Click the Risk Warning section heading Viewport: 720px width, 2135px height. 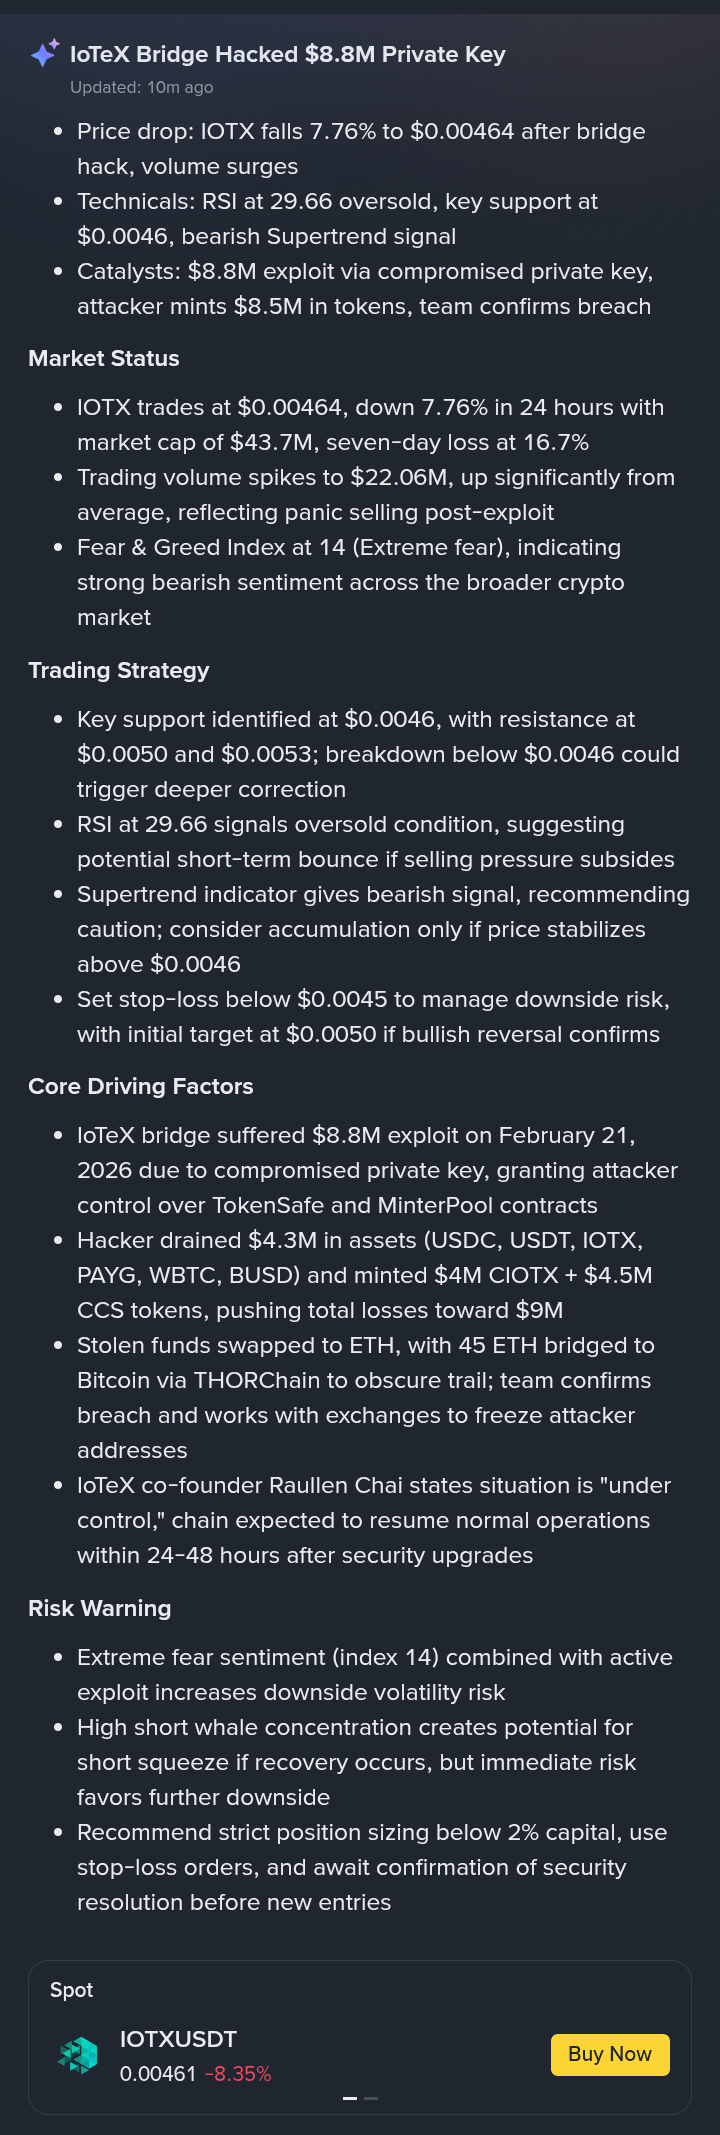tap(100, 1608)
